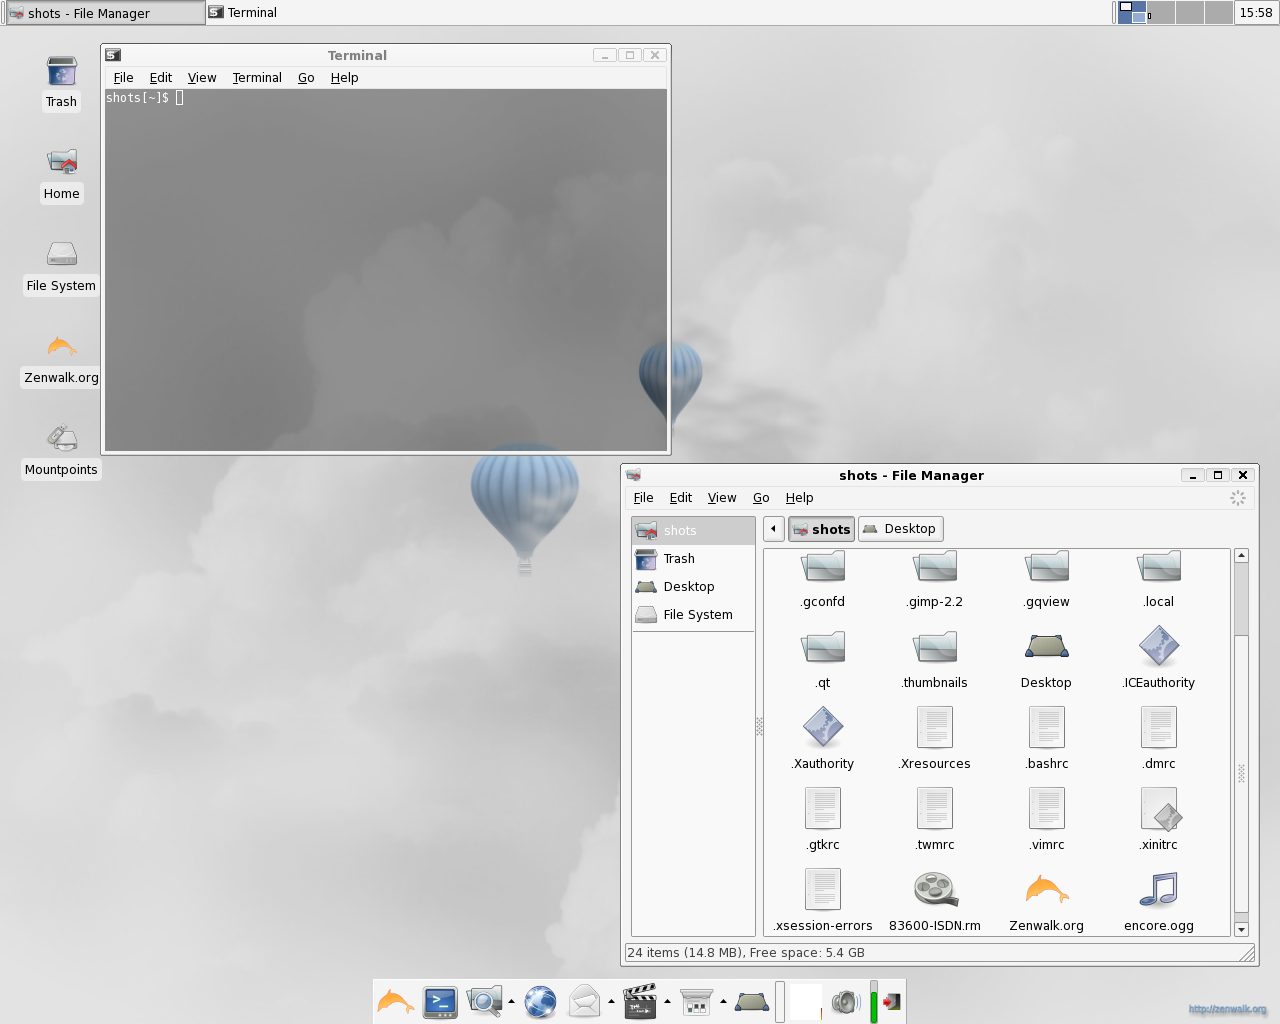The height and width of the screenshot is (1024, 1280).
Task: Open the mail envelope launcher
Action: (x=584, y=1001)
